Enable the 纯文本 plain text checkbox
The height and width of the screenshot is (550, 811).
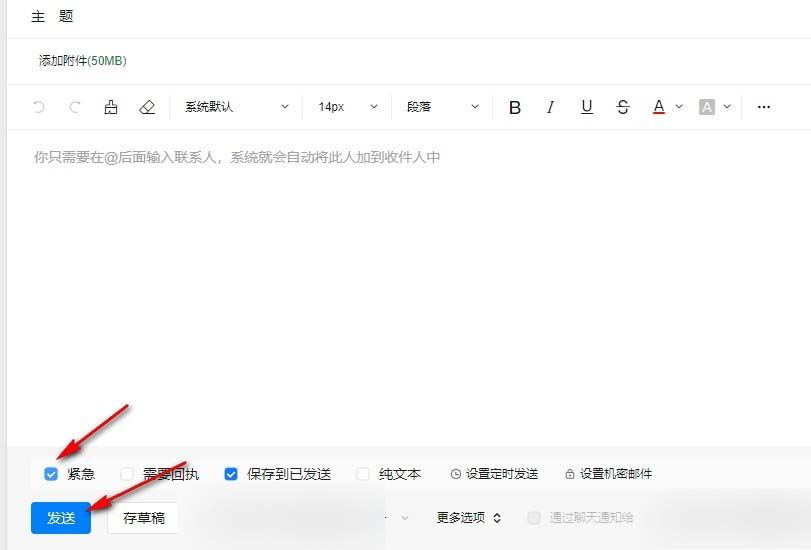pos(363,473)
